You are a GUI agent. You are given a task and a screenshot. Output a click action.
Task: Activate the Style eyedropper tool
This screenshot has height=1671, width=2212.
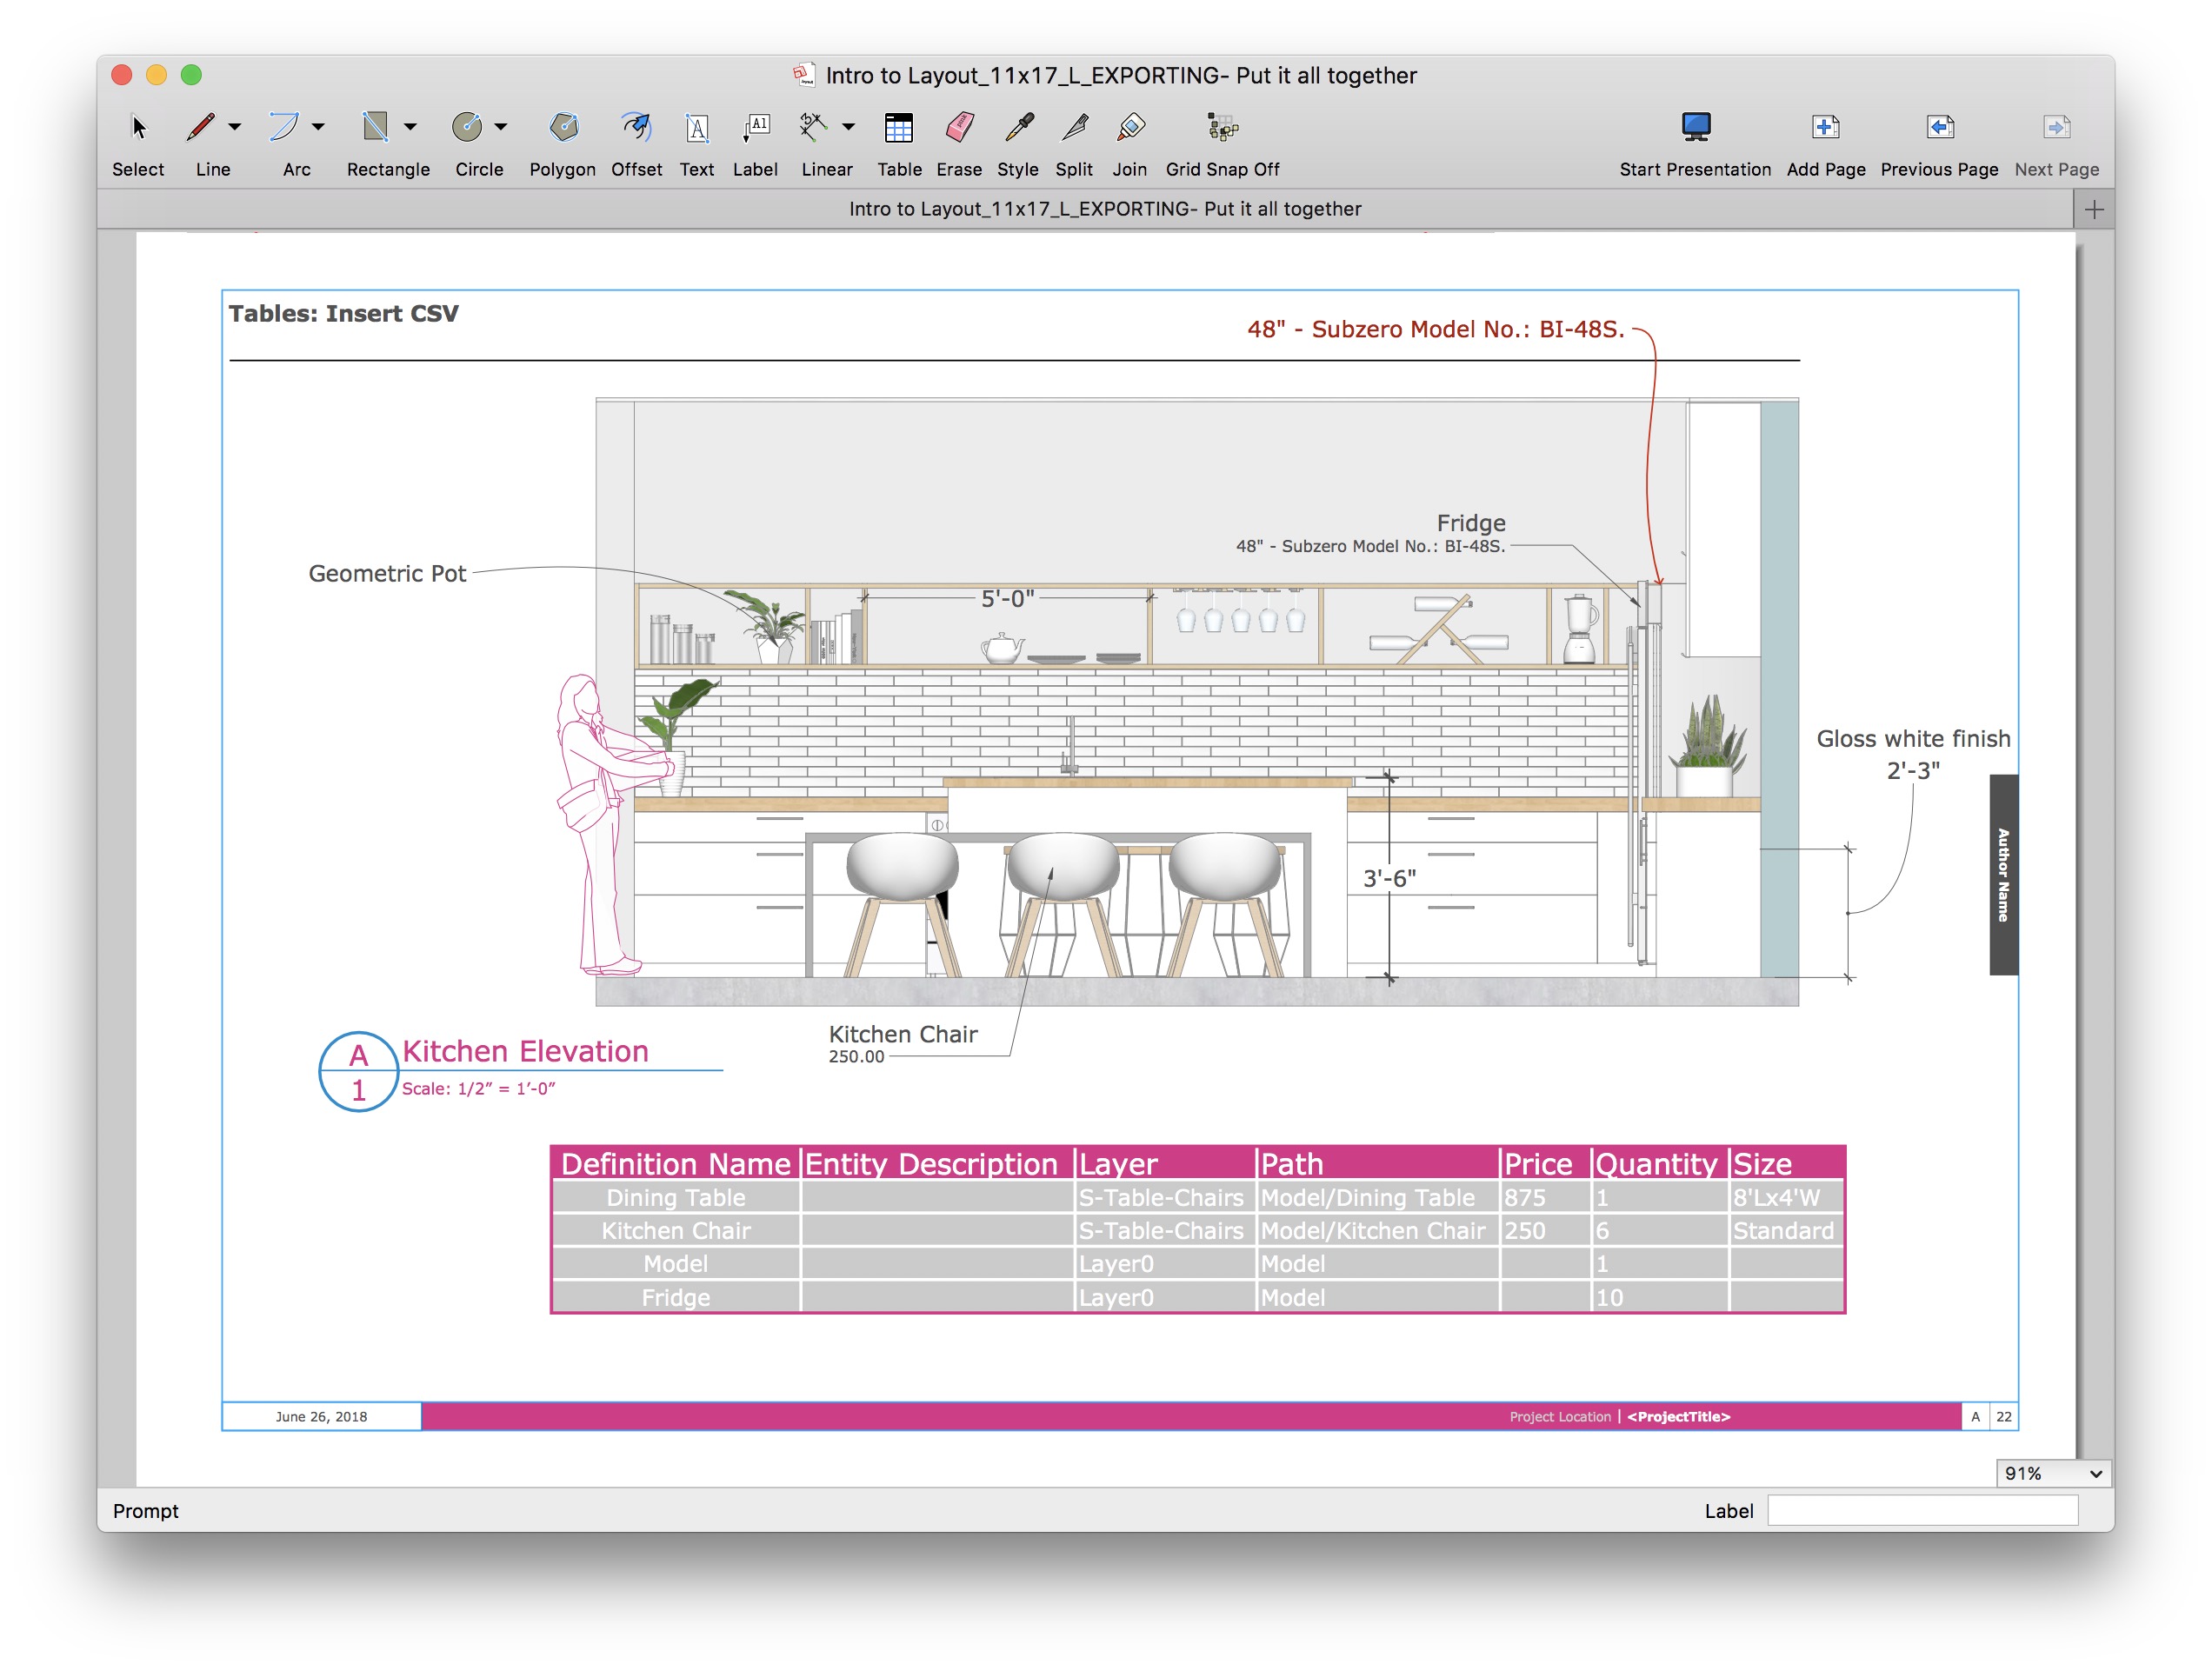point(1017,128)
